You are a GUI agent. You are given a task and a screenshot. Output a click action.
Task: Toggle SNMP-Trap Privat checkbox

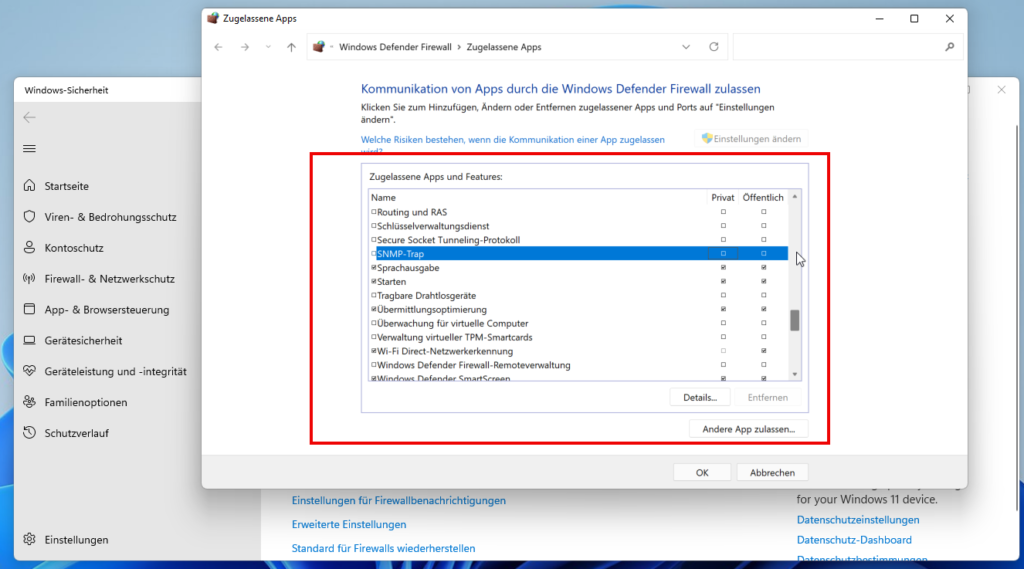click(723, 253)
